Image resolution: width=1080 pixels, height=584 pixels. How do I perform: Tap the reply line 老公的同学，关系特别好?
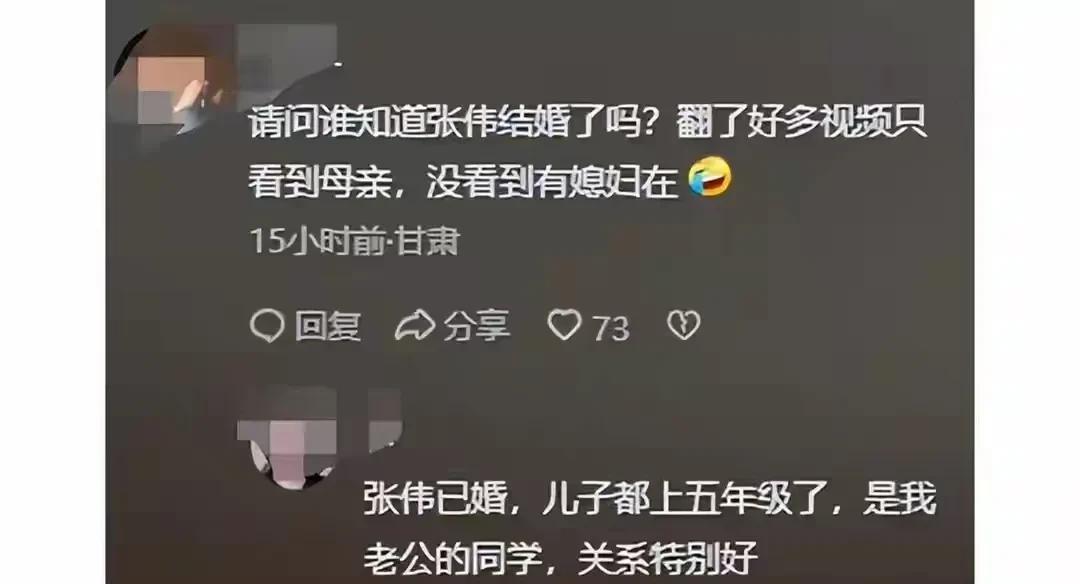pos(560,558)
